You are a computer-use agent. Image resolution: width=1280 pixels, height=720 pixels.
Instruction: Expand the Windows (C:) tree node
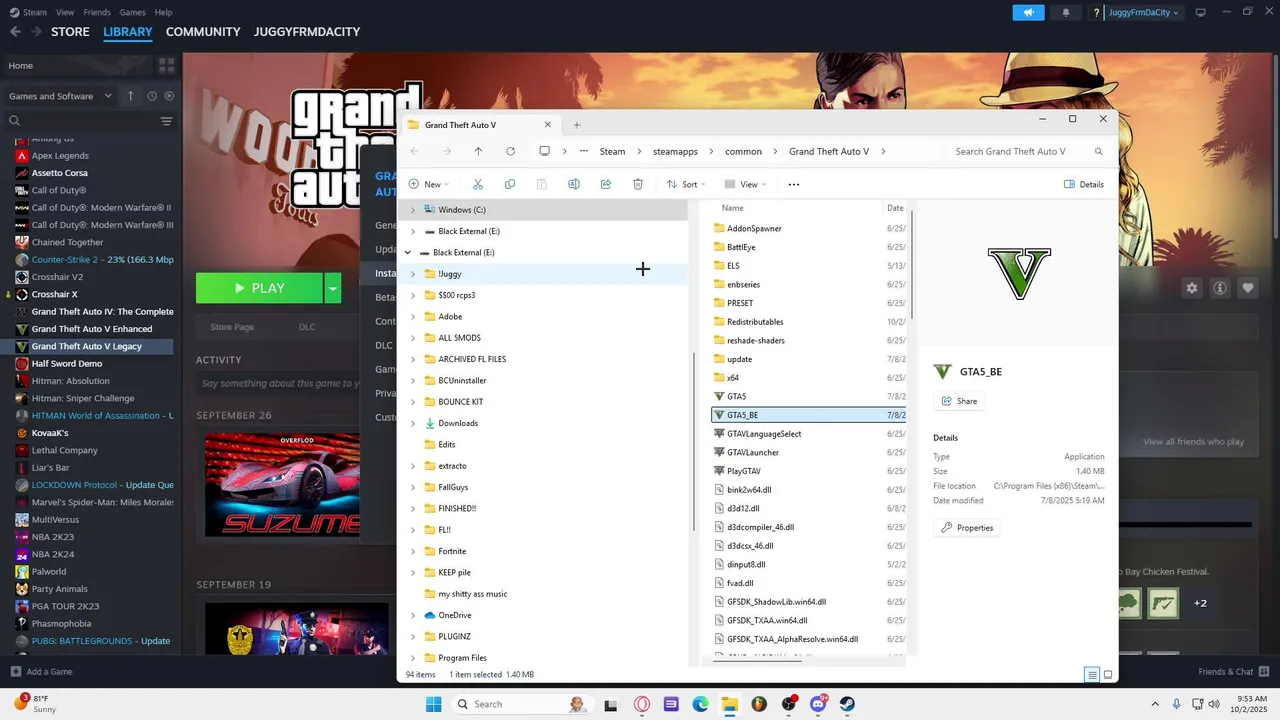tap(413, 210)
